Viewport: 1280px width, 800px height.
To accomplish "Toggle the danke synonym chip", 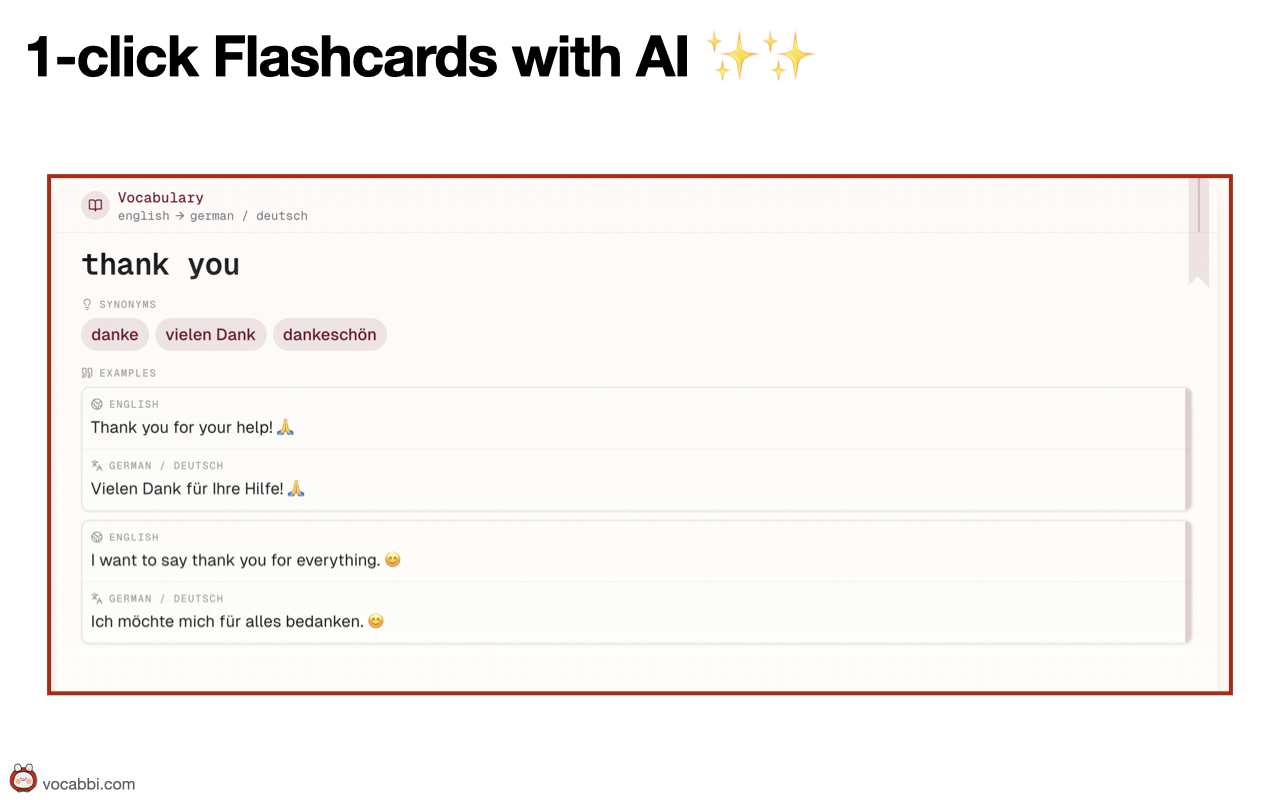I will (x=114, y=334).
